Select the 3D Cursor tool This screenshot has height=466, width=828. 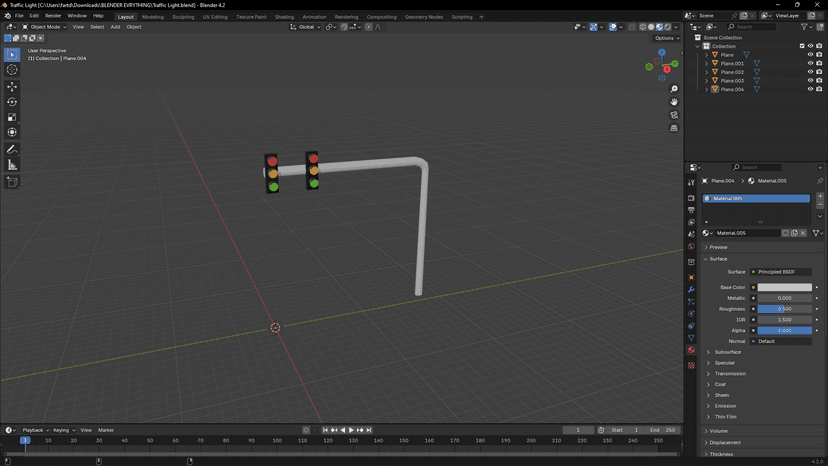click(x=12, y=70)
